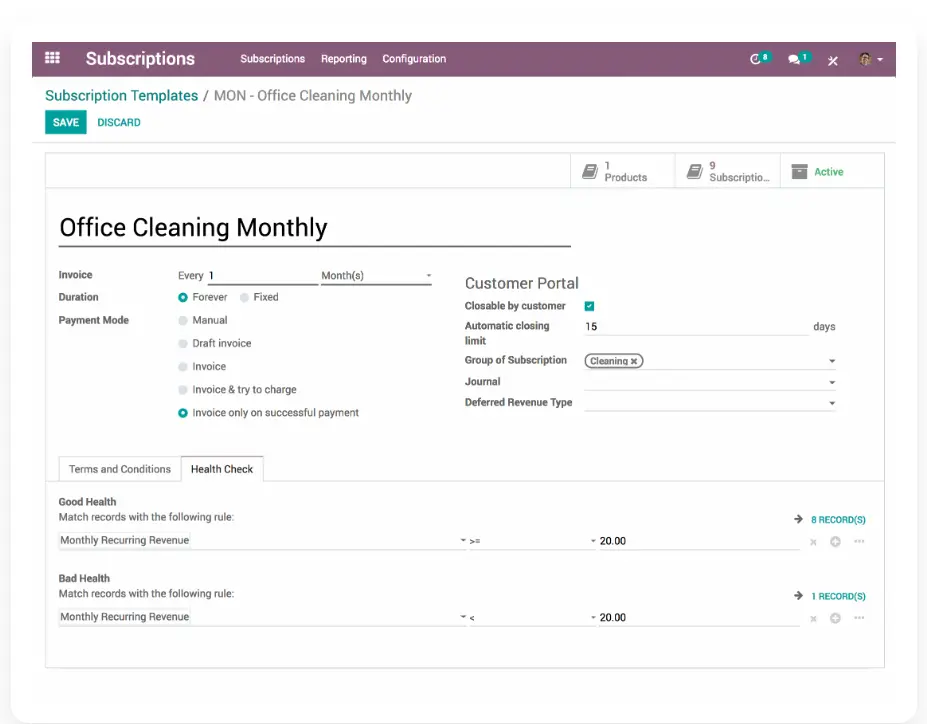
Task: Add a node to Good Health rule
Action: (835, 541)
